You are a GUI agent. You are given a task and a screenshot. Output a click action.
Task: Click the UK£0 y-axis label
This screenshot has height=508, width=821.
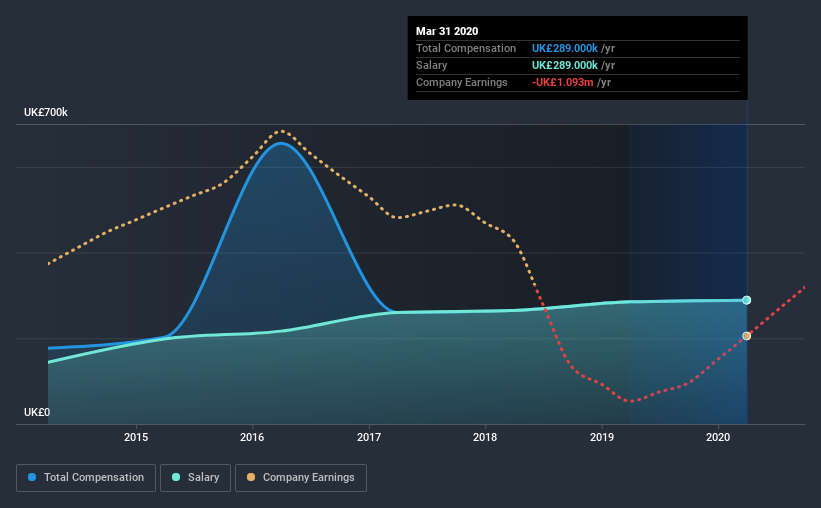(x=37, y=412)
